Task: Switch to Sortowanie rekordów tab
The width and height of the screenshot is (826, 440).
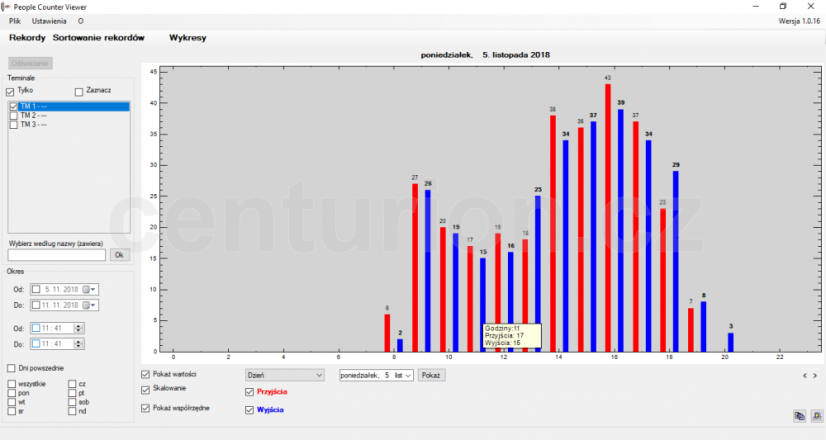Action: [99, 38]
